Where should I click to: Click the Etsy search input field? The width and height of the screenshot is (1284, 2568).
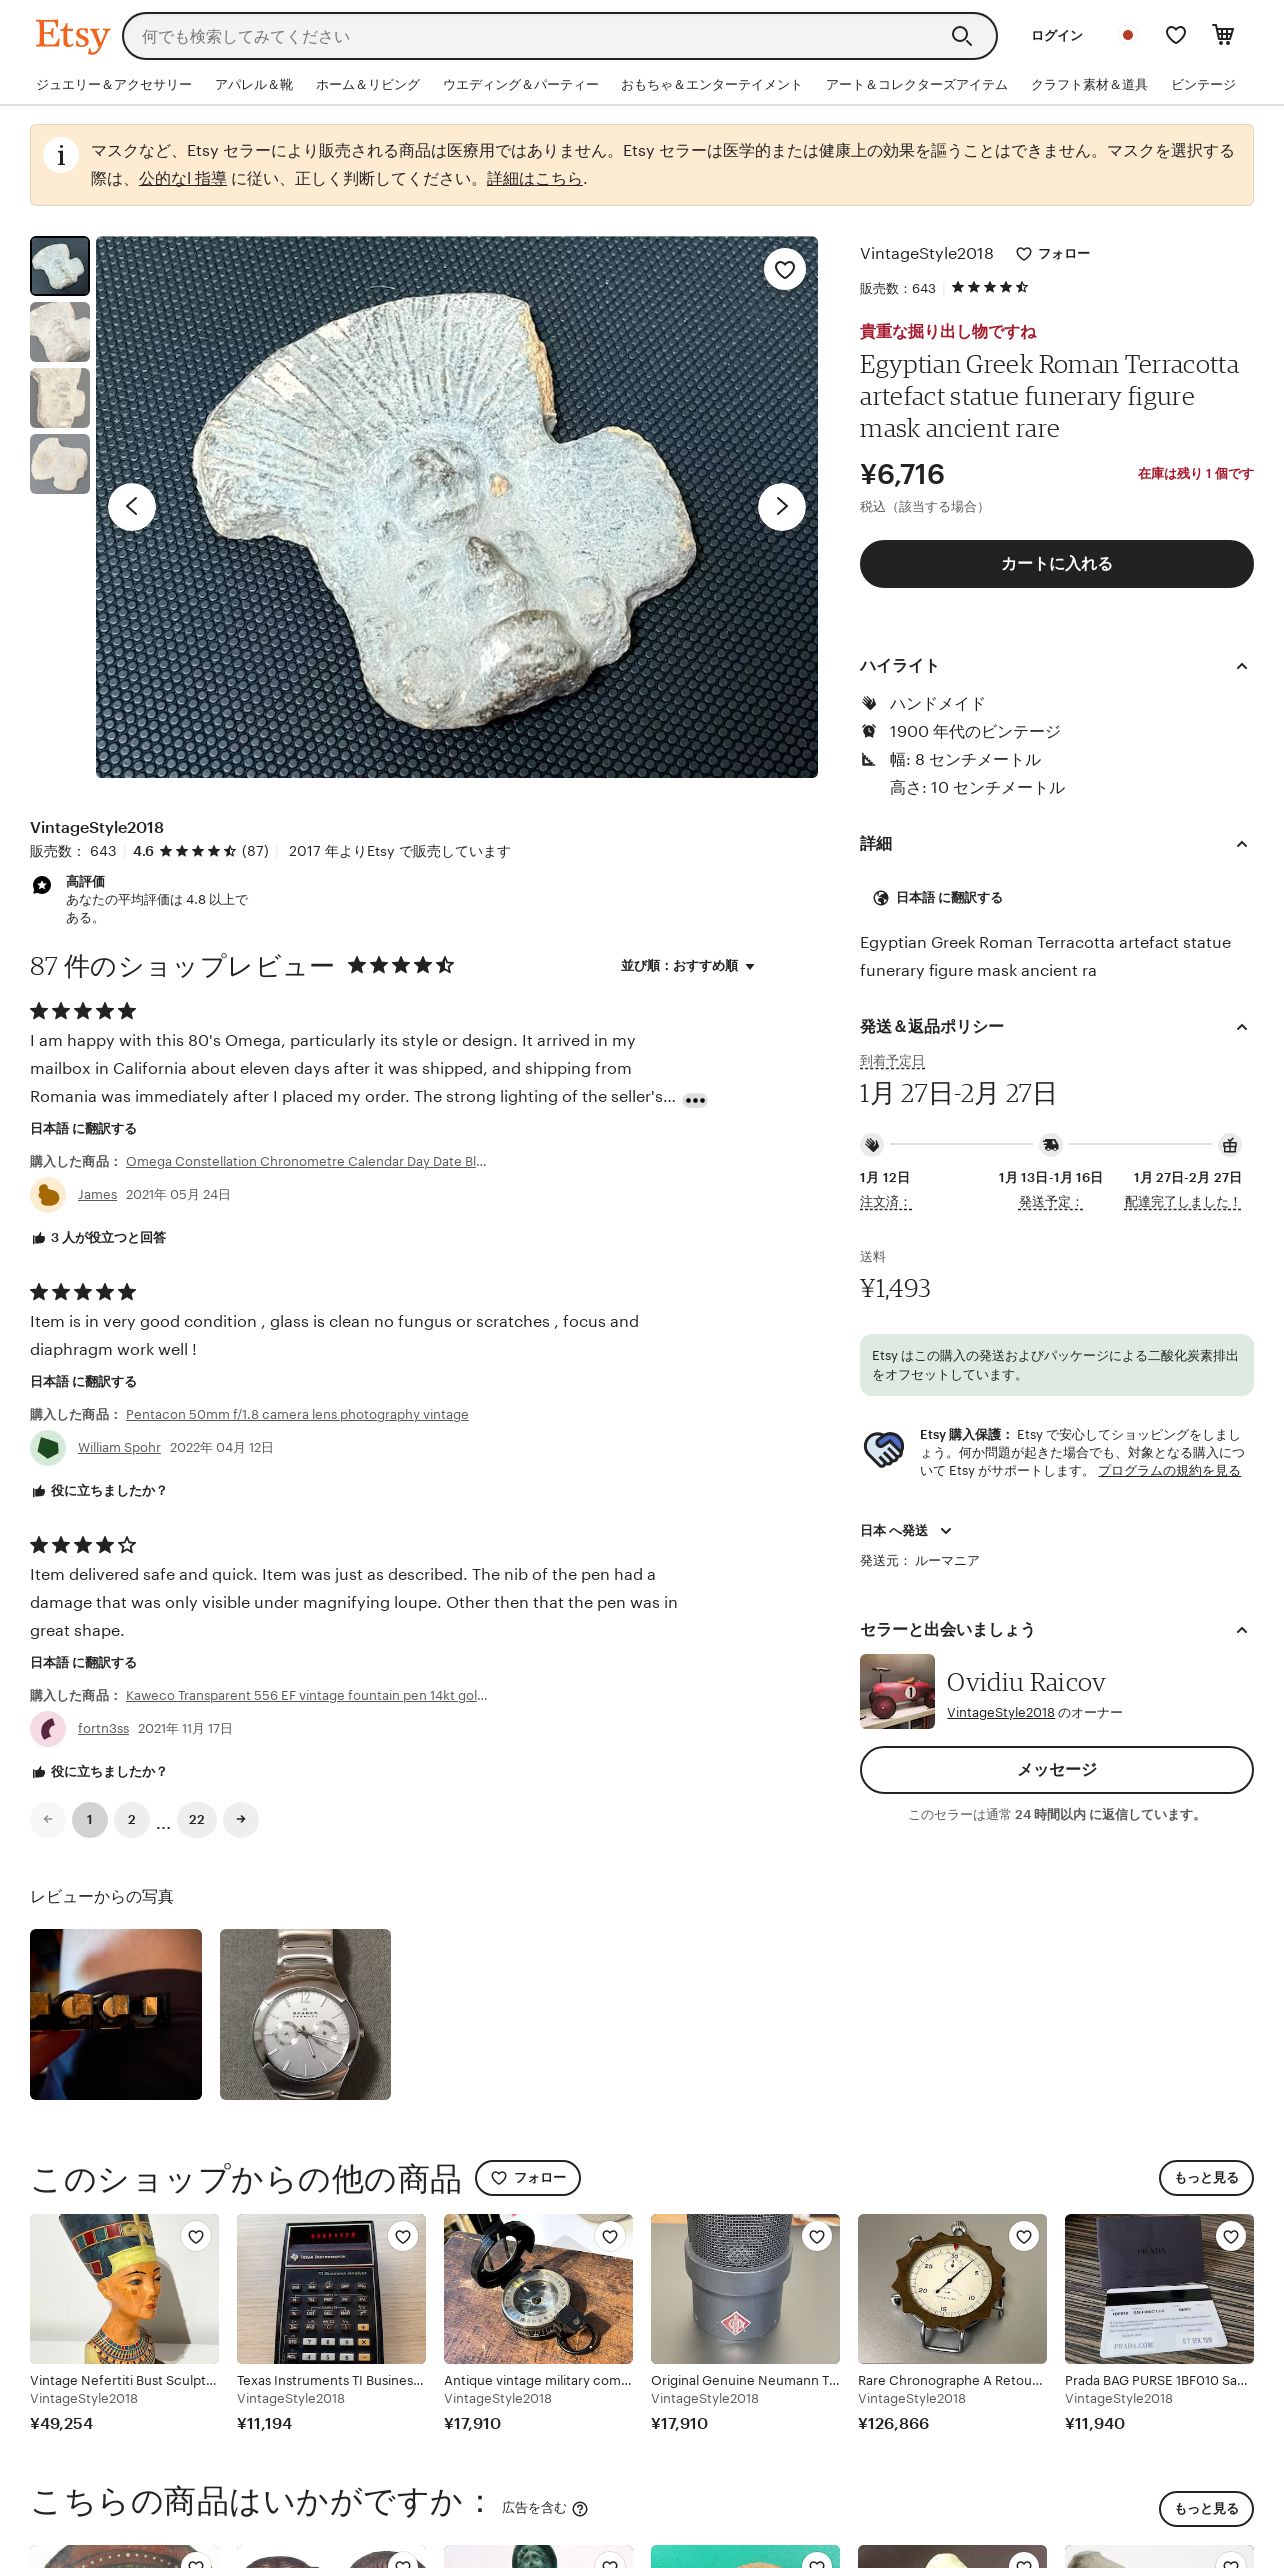coord(540,37)
